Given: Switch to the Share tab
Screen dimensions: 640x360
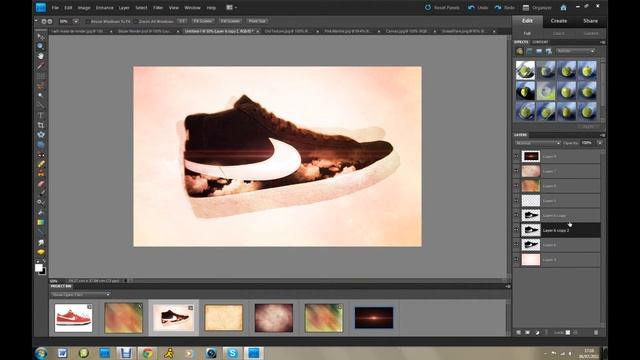Looking at the screenshot, I should (590, 21).
